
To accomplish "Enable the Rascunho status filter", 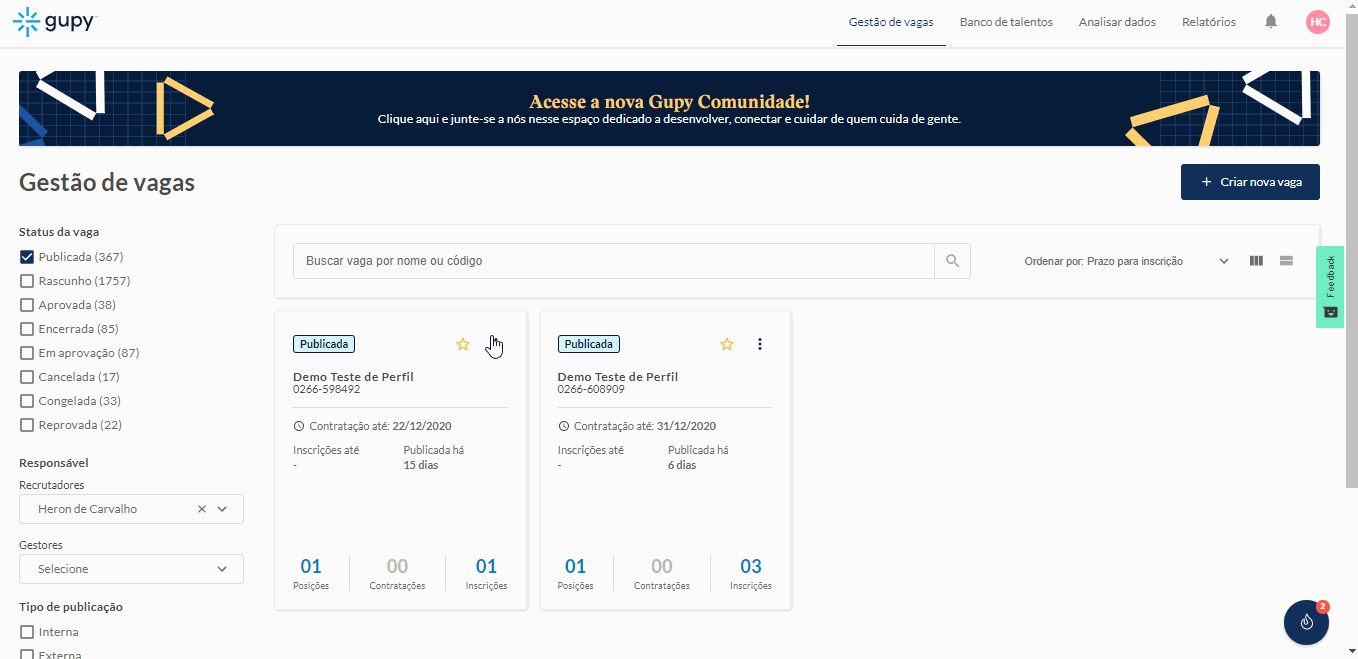I will point(27,281).
